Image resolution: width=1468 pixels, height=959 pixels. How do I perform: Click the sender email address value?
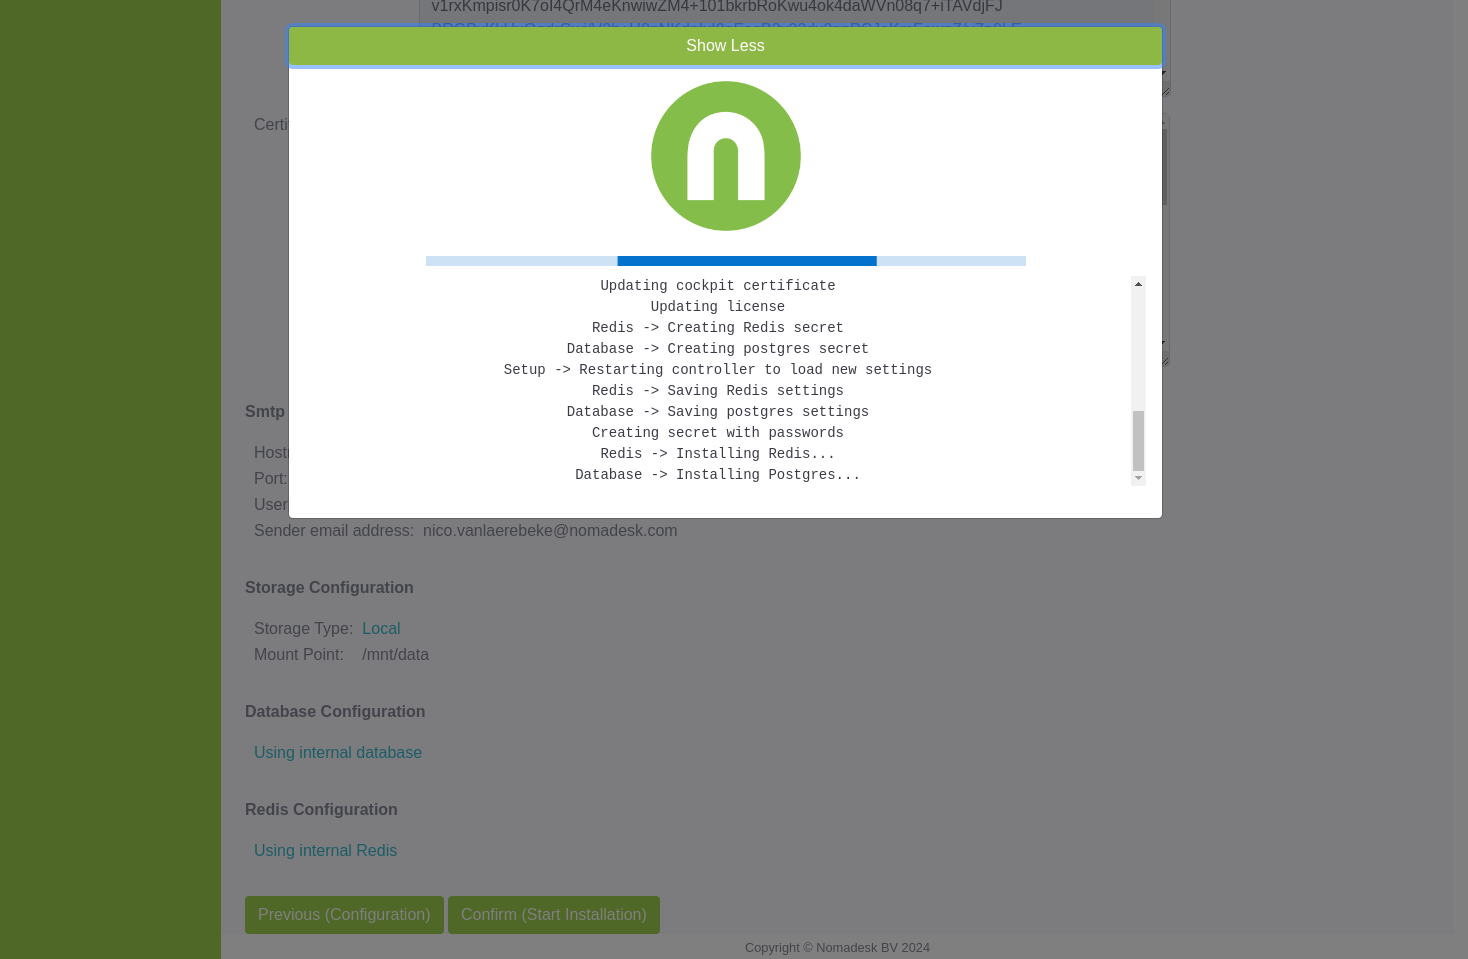coord(550,531)
